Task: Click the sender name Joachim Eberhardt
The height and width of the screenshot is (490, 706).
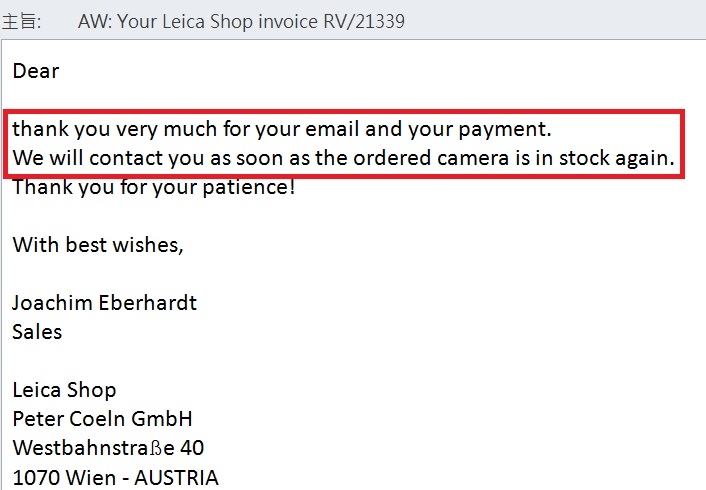Action: (x=104, y=303)
